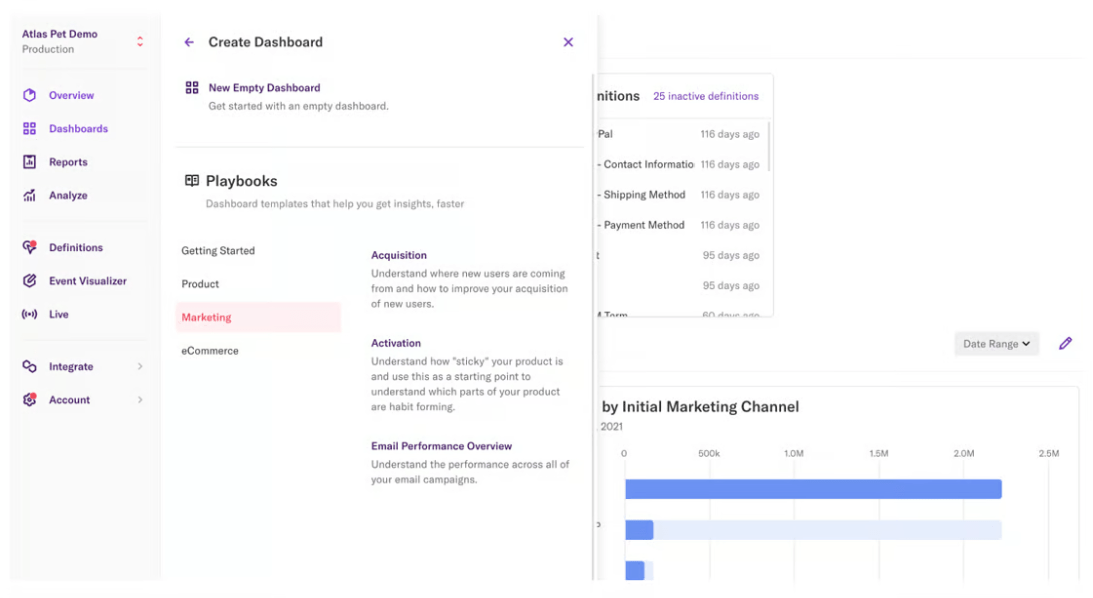1093x598 pixels.
Task: Click the Initial Marketing Channel chart title
Action: pos(700,407)
